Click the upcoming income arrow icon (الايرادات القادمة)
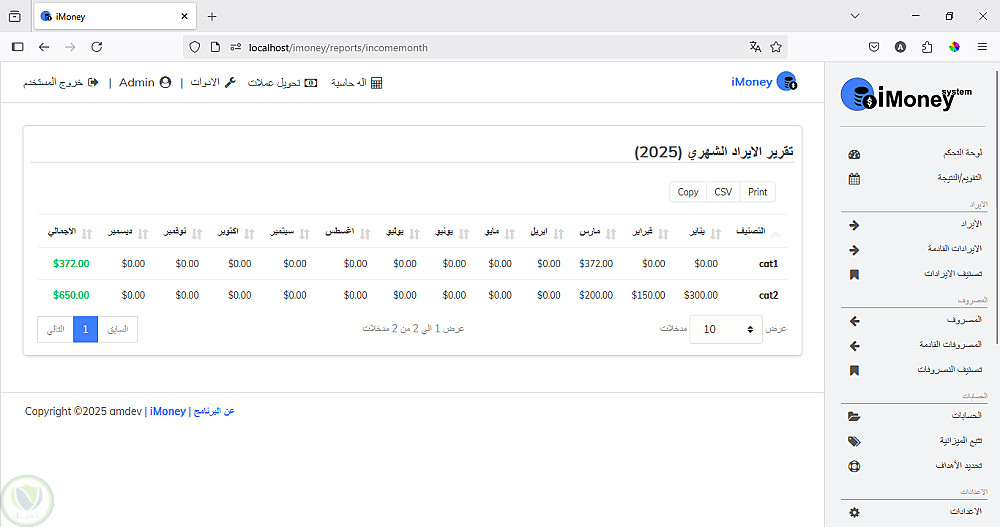The image size is (1000, 527). tap(855, 250)
